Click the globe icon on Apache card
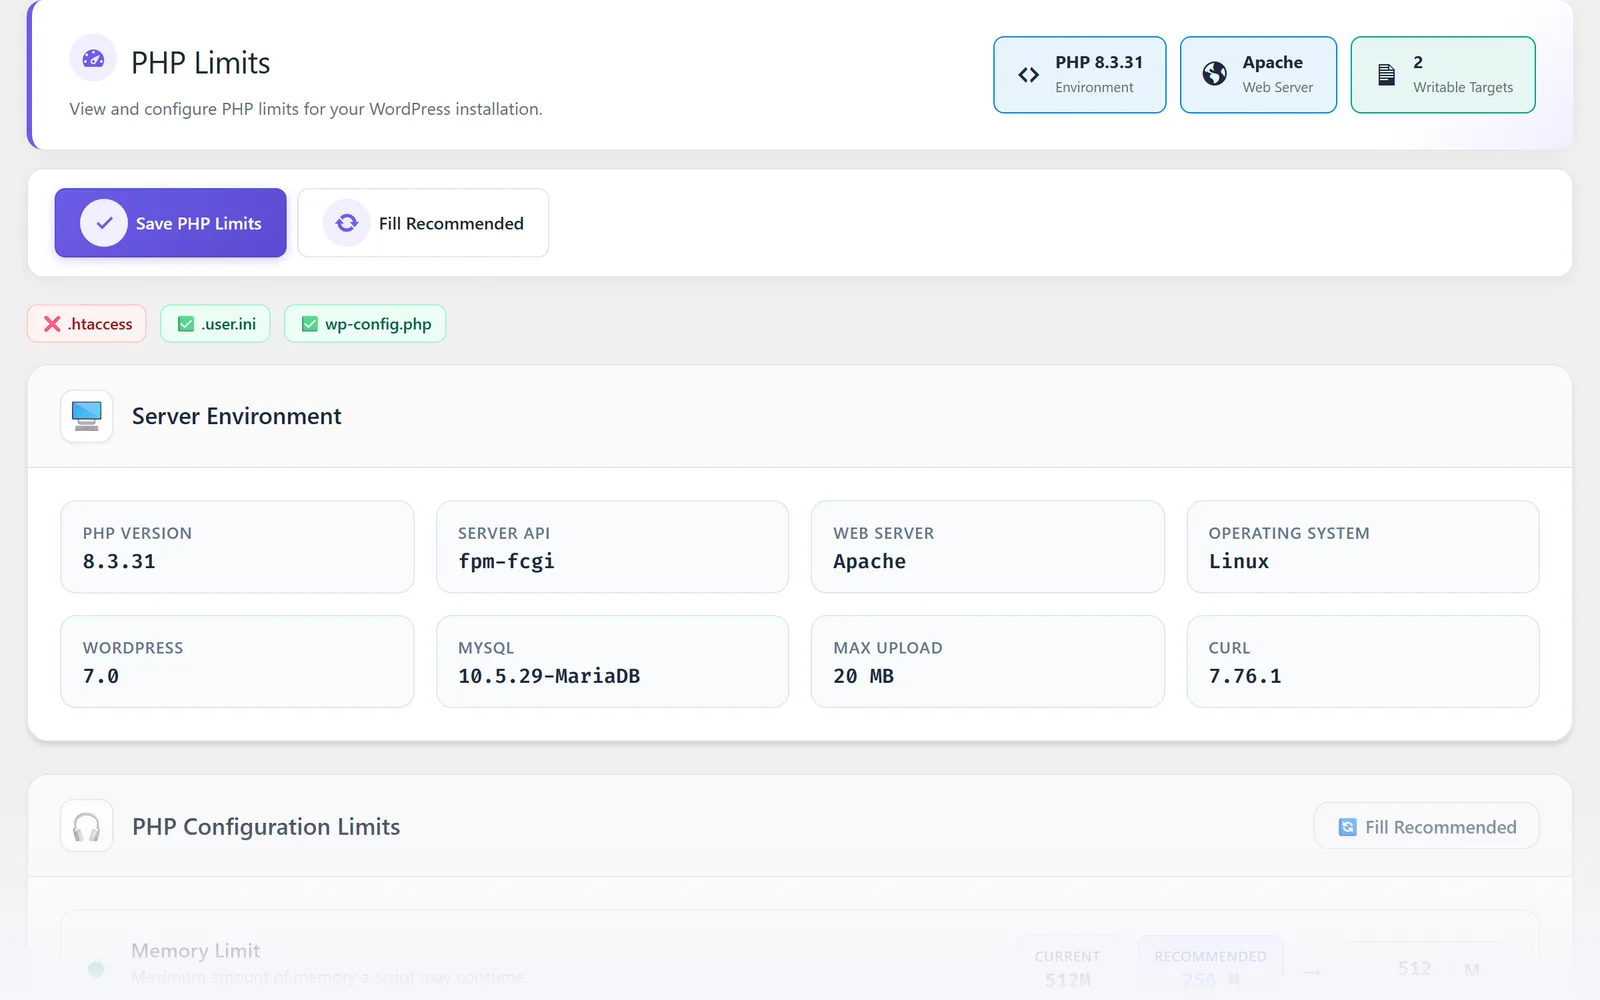This screenshot has height=1000, width=1600. click(x=1214, y=74)
